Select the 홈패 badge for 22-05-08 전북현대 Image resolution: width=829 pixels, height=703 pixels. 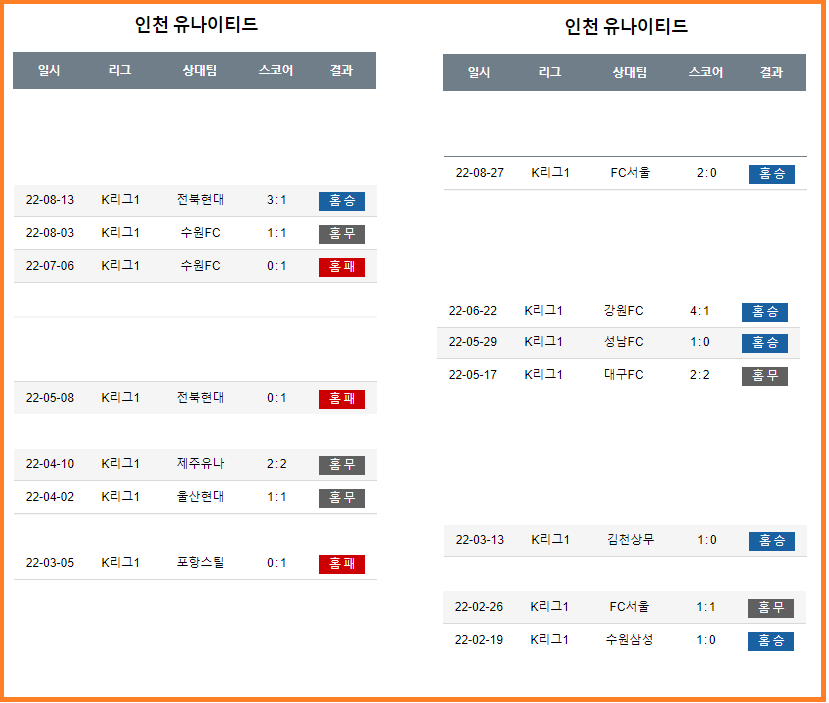pos(341,399)
